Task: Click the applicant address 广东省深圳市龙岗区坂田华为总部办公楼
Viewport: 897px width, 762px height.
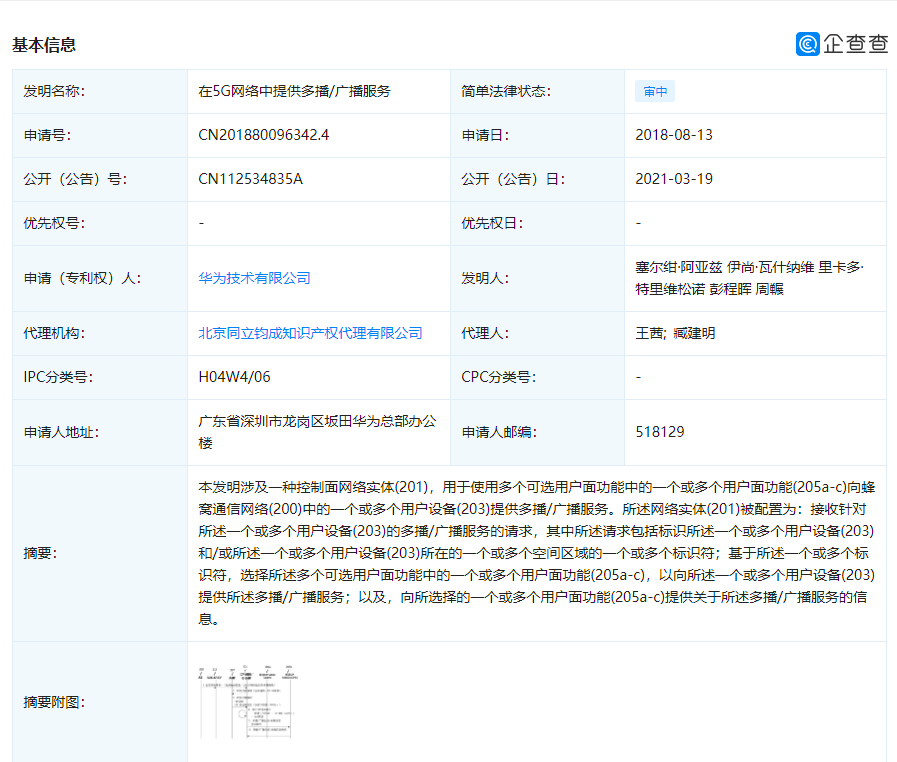Action: (x=317, y=432)
